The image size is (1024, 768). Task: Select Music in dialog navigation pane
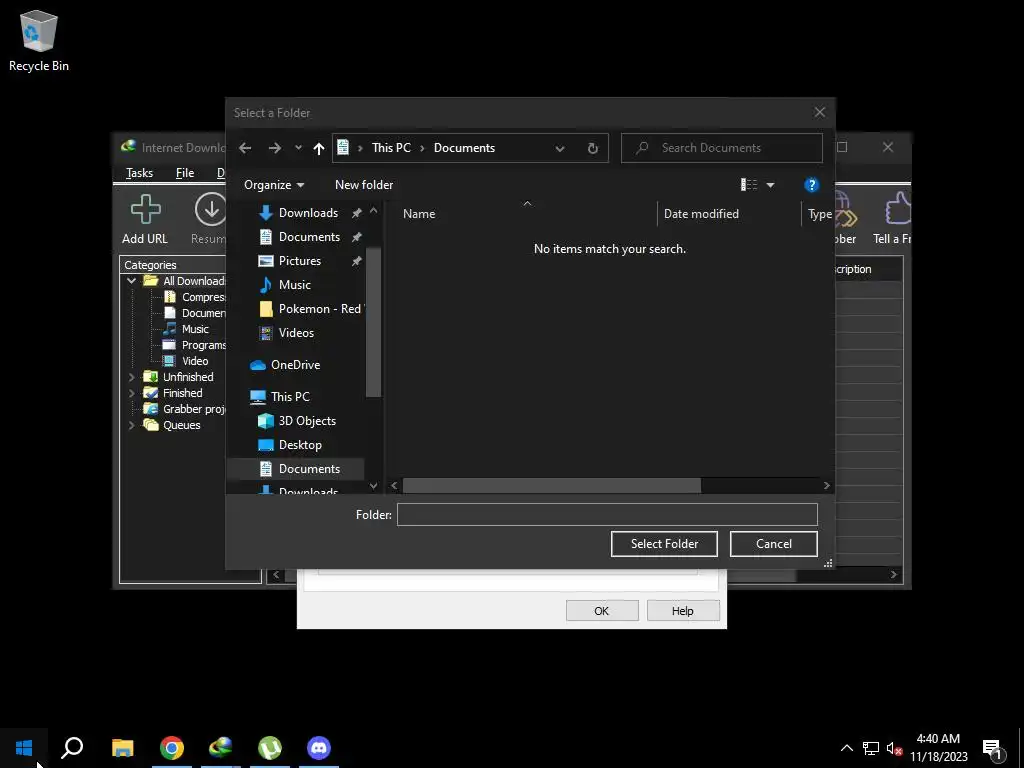295,285
